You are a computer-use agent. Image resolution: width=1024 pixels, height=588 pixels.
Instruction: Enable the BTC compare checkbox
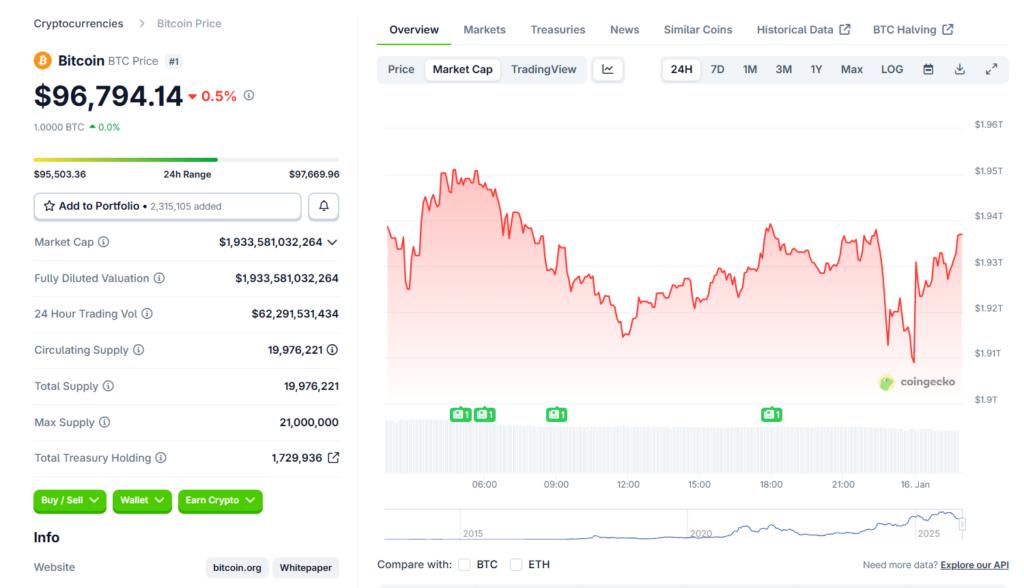464,565
